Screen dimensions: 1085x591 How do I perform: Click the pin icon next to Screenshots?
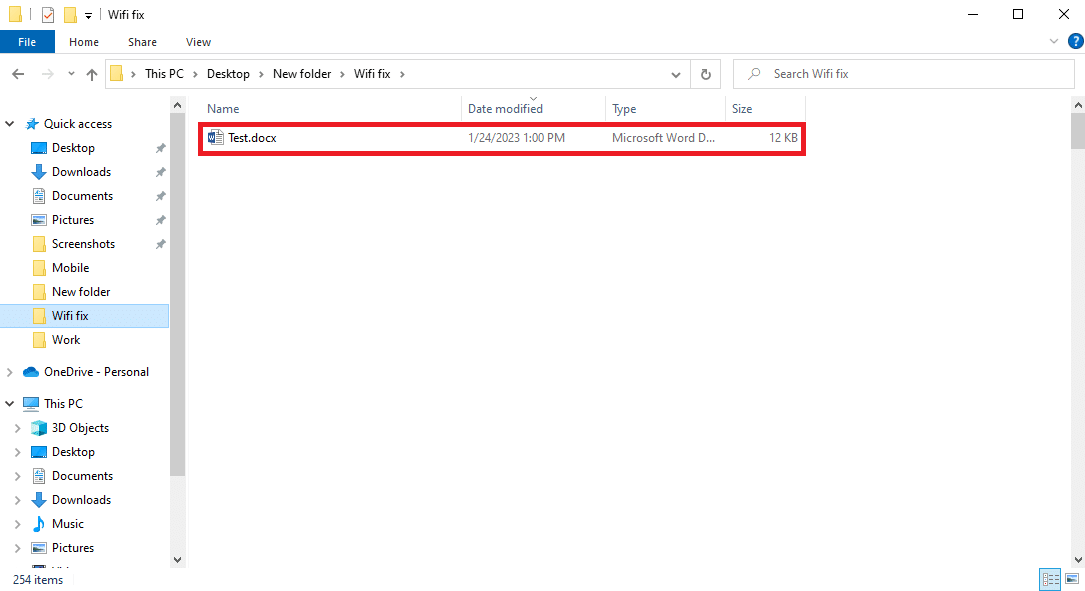(x=161, y=244)
